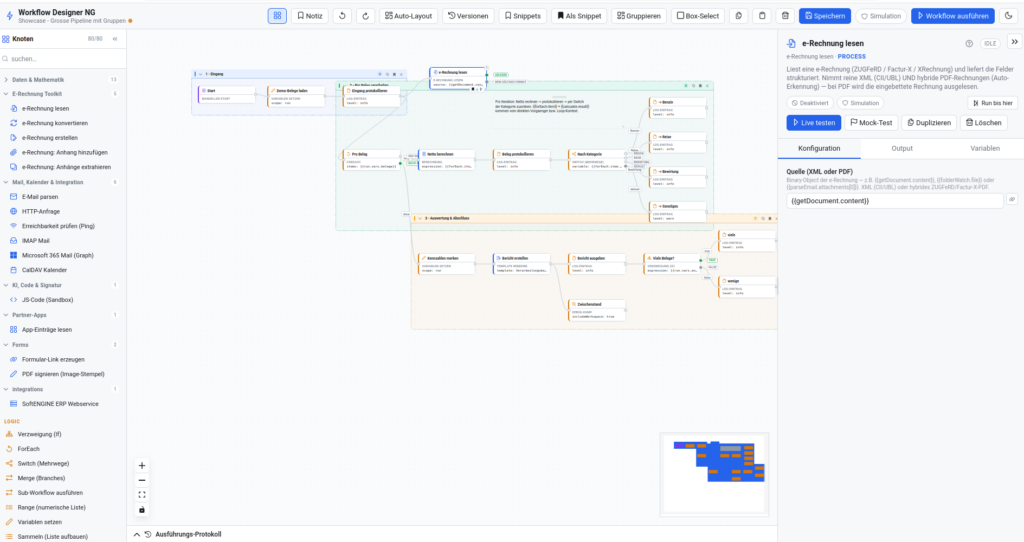Screen dimensions: 1024x542
Task: Click the clipboard paste icon in toolbar
Action: pyautogui.click(x=762, y=16)
